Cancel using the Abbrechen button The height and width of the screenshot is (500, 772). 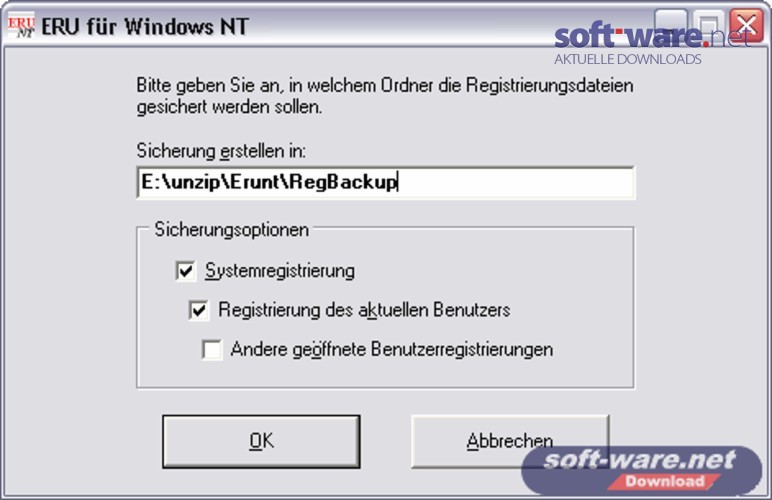click(x=510, y=441)
